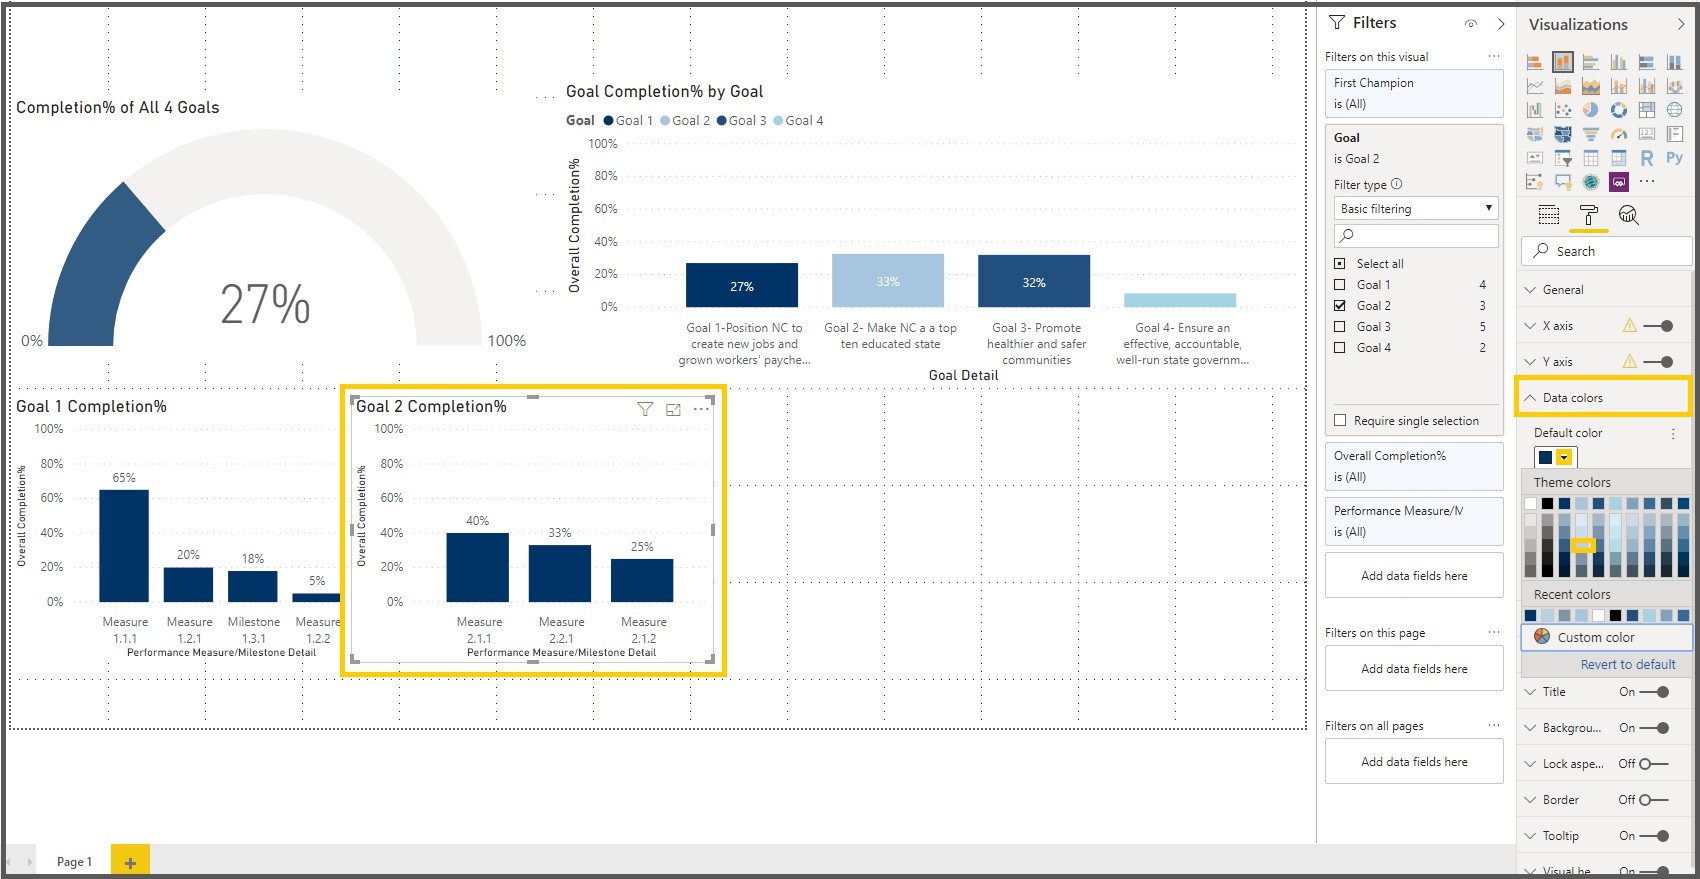Select the area chart visualization icon
This screenshot has width=1700, height=879.
pyautogui.click(x=1563, y=86)
